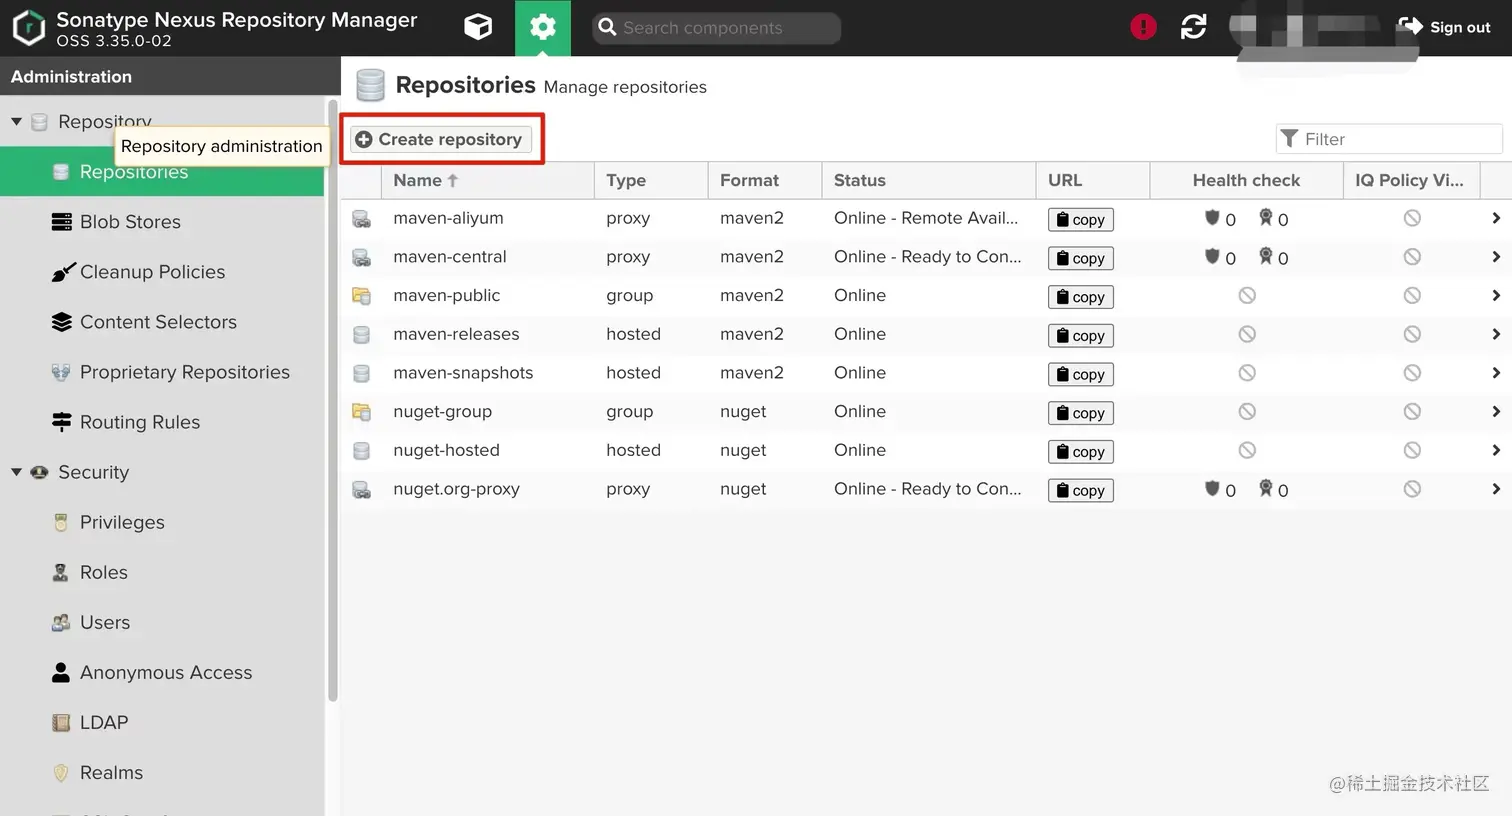
Task: Click the Sonatype Nexus logo
Action: coord(29,28)
